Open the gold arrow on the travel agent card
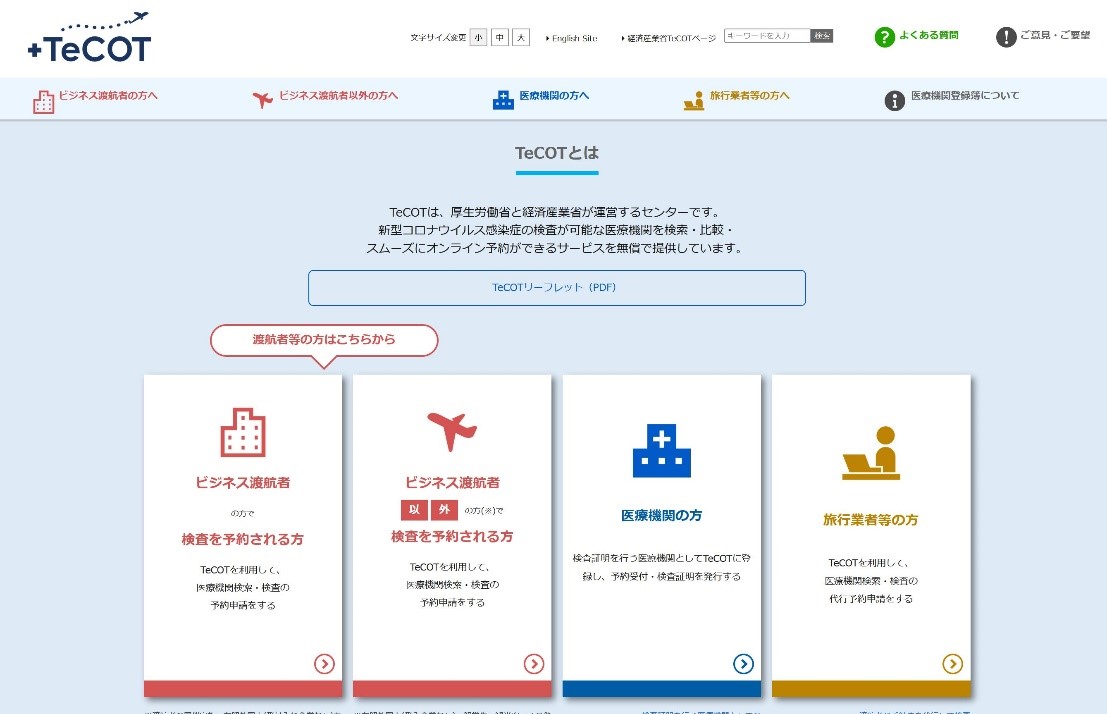The height and width of the screenshot is (714, 1107). point(952,663)
